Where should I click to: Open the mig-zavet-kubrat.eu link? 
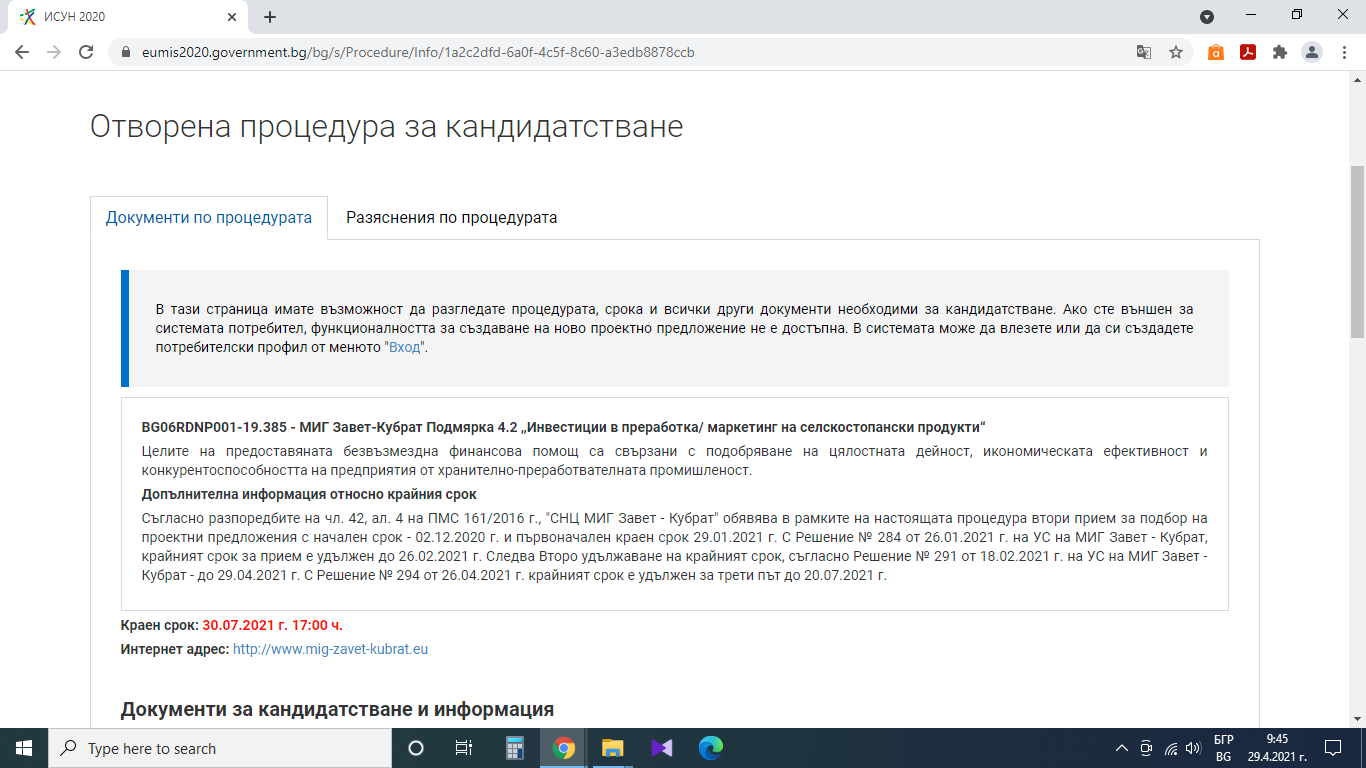click(330, 649)
